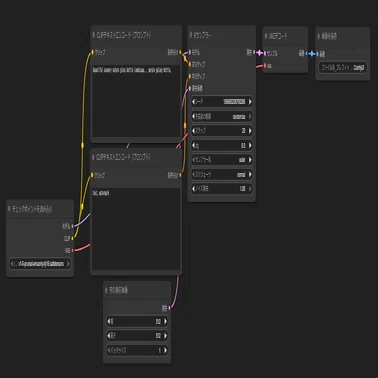378x378 pixels.
Task: Click the サンプル input port on VAEデコード
Action: click(265, 53)
